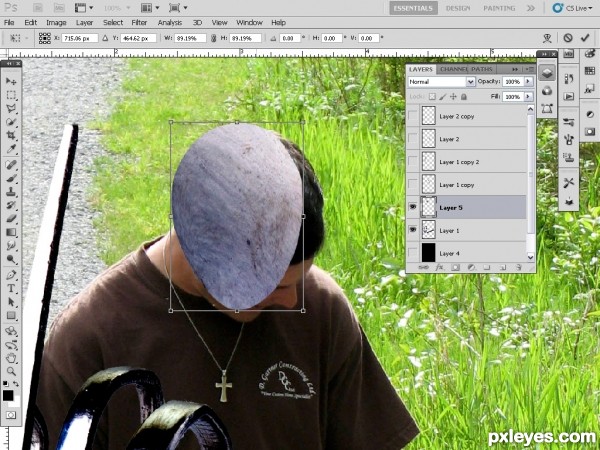Click the X position input field
This screenshot has width=600, height=450.
click(x=80, y=38)
